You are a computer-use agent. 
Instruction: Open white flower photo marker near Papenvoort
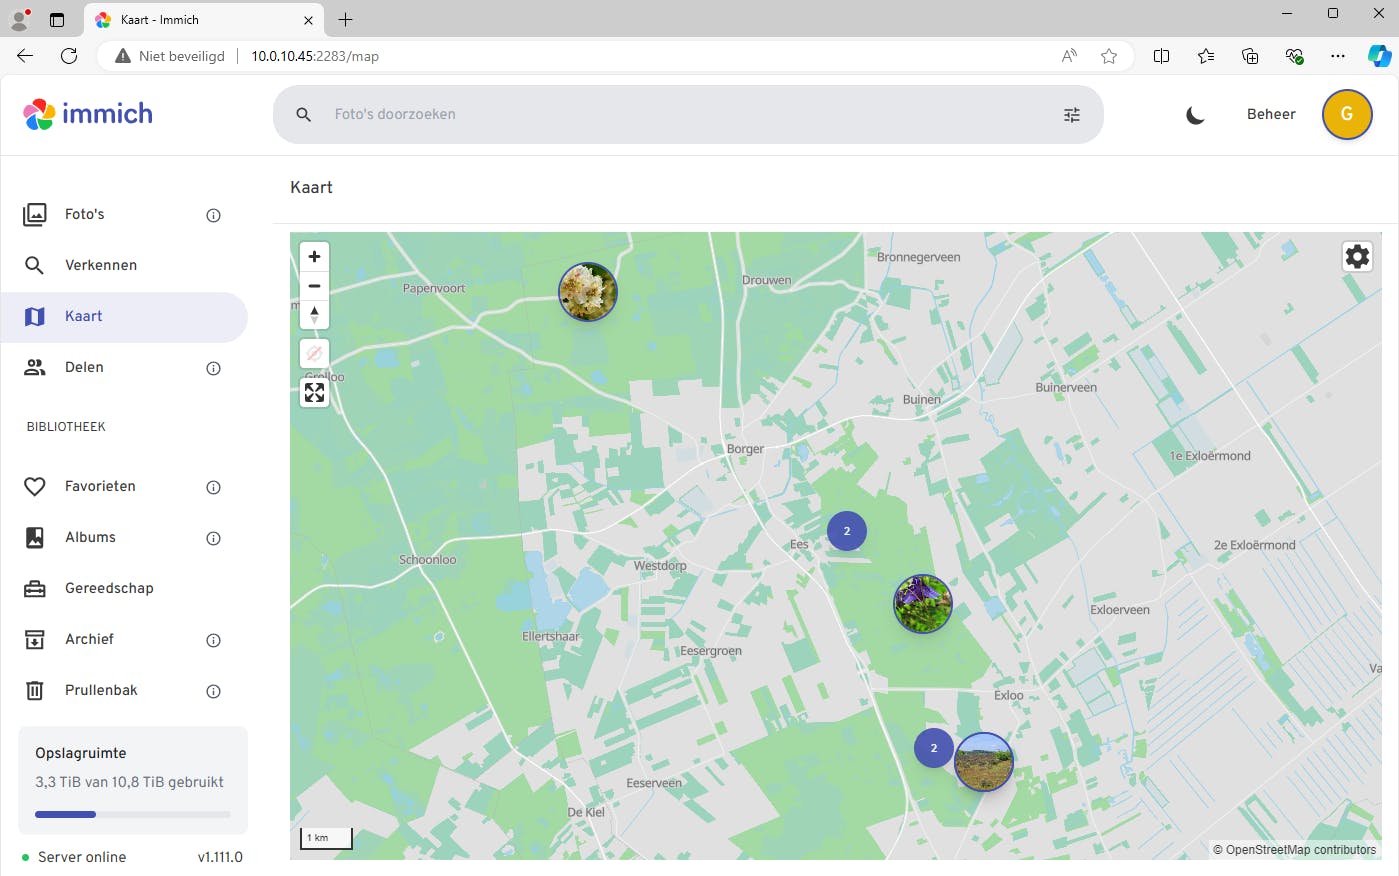[588, 292]
